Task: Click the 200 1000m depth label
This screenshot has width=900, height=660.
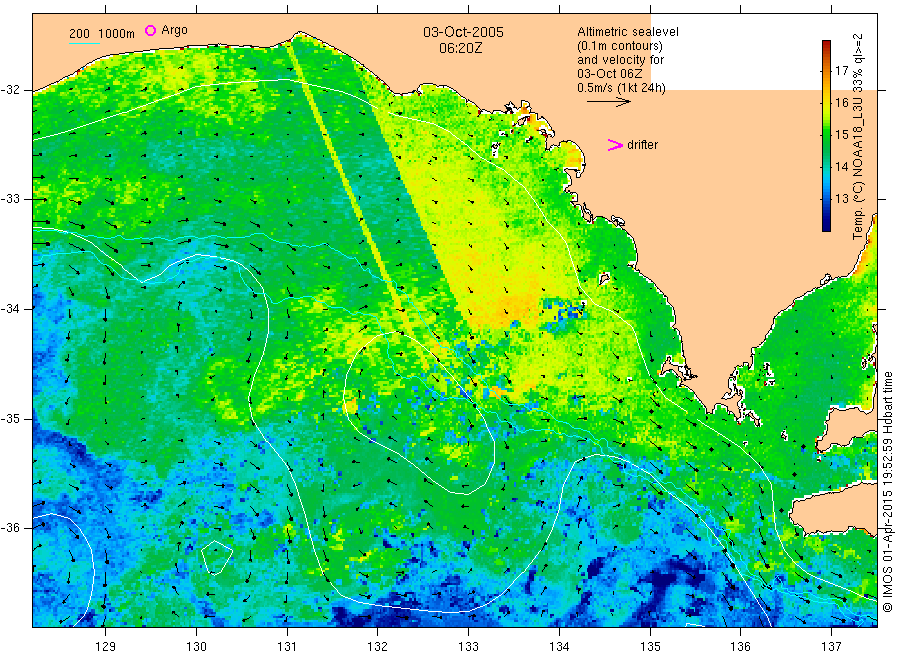Action: pos(102,34)
